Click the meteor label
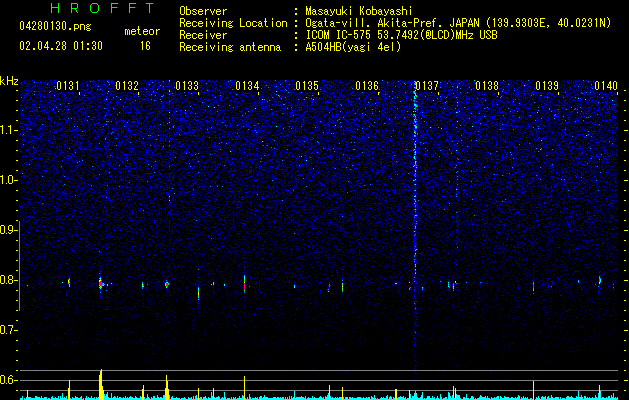Viewport: 629px width, 400px height. (x=142, y=31)
